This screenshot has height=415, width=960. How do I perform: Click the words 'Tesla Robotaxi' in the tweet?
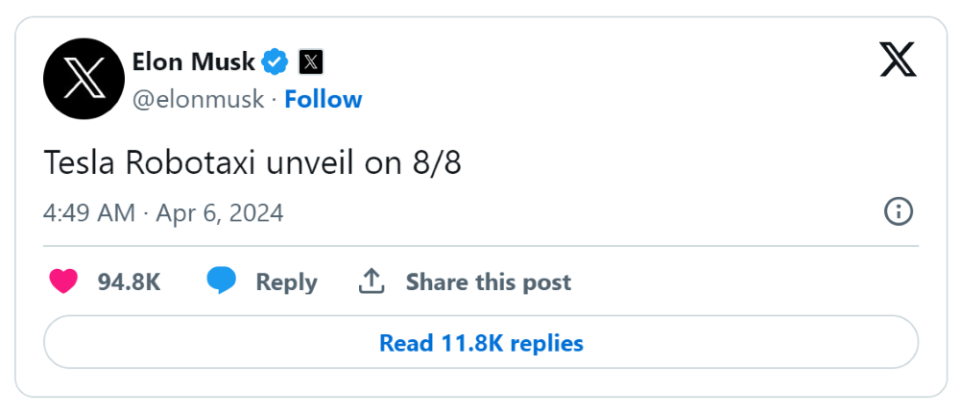pyautogui.click(x=130, y=163)
